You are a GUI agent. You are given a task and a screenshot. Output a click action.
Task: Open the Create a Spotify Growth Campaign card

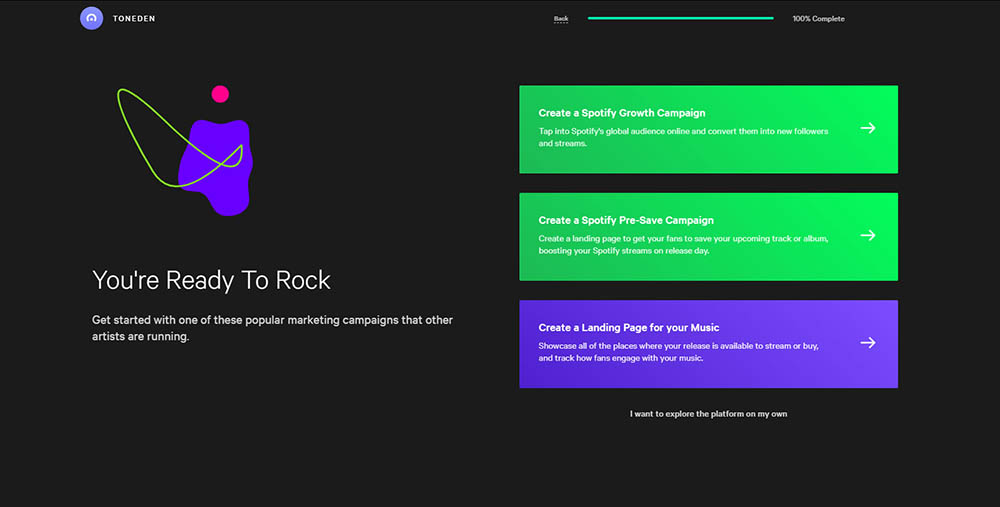point(709,129)
